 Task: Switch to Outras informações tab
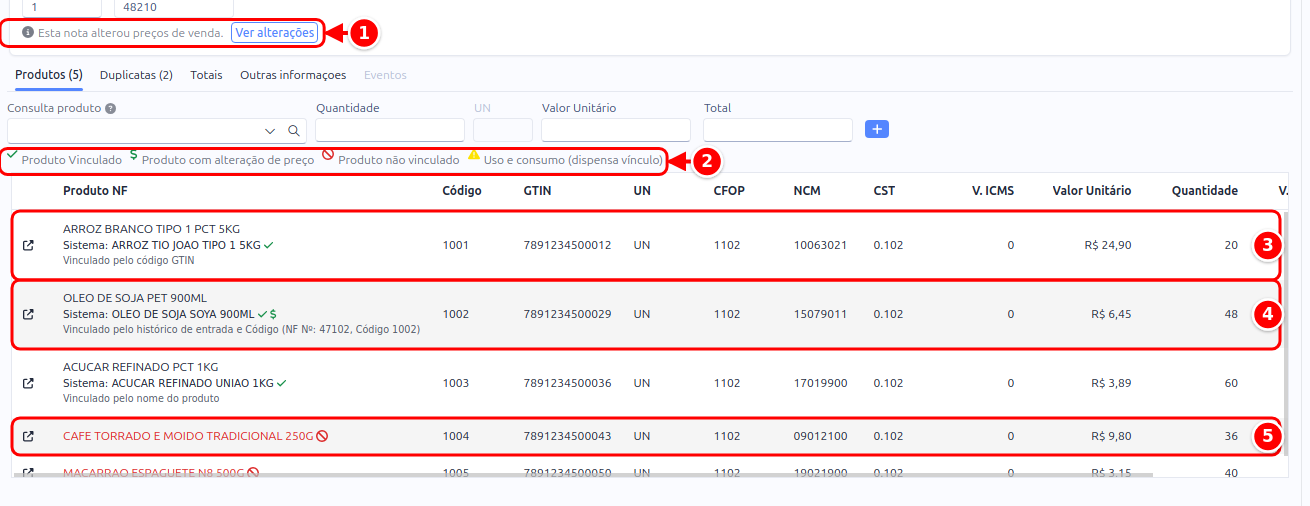pyautogui.click(x=293, y=75)
